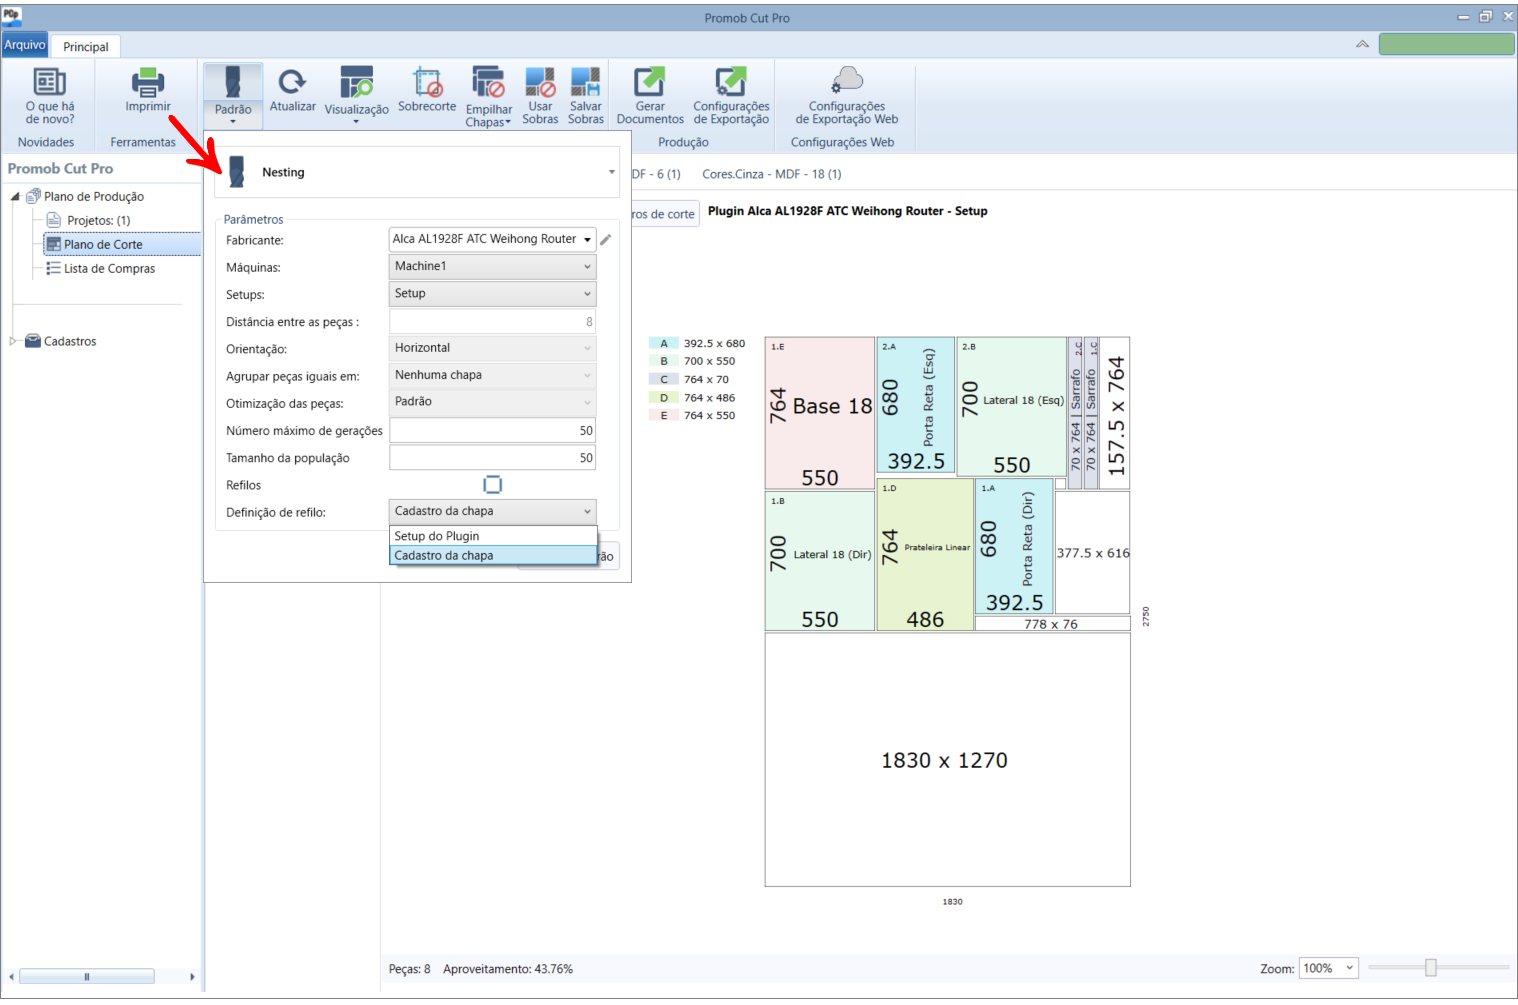
Task: Choose 'Cadastro da chapa' list option
Action: 493,556
